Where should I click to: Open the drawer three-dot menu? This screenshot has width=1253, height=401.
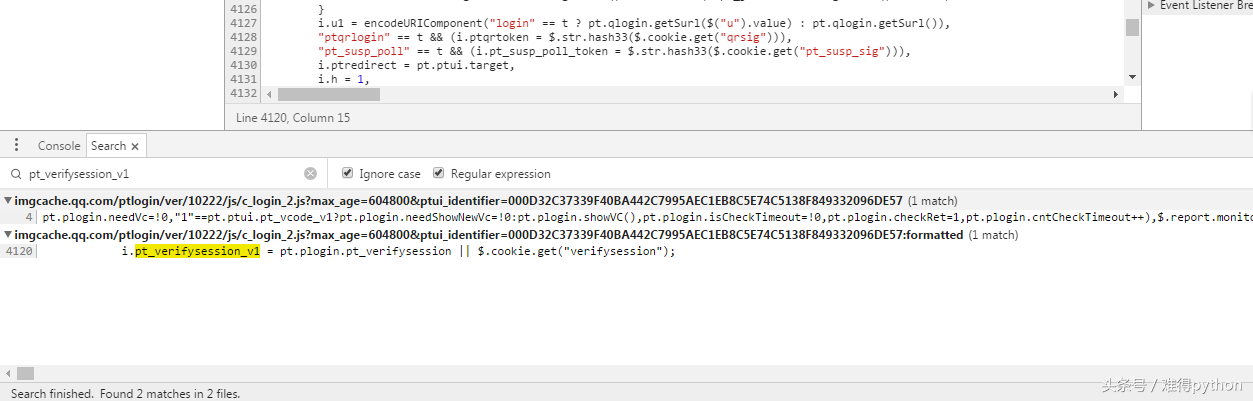tap(14, 145)
